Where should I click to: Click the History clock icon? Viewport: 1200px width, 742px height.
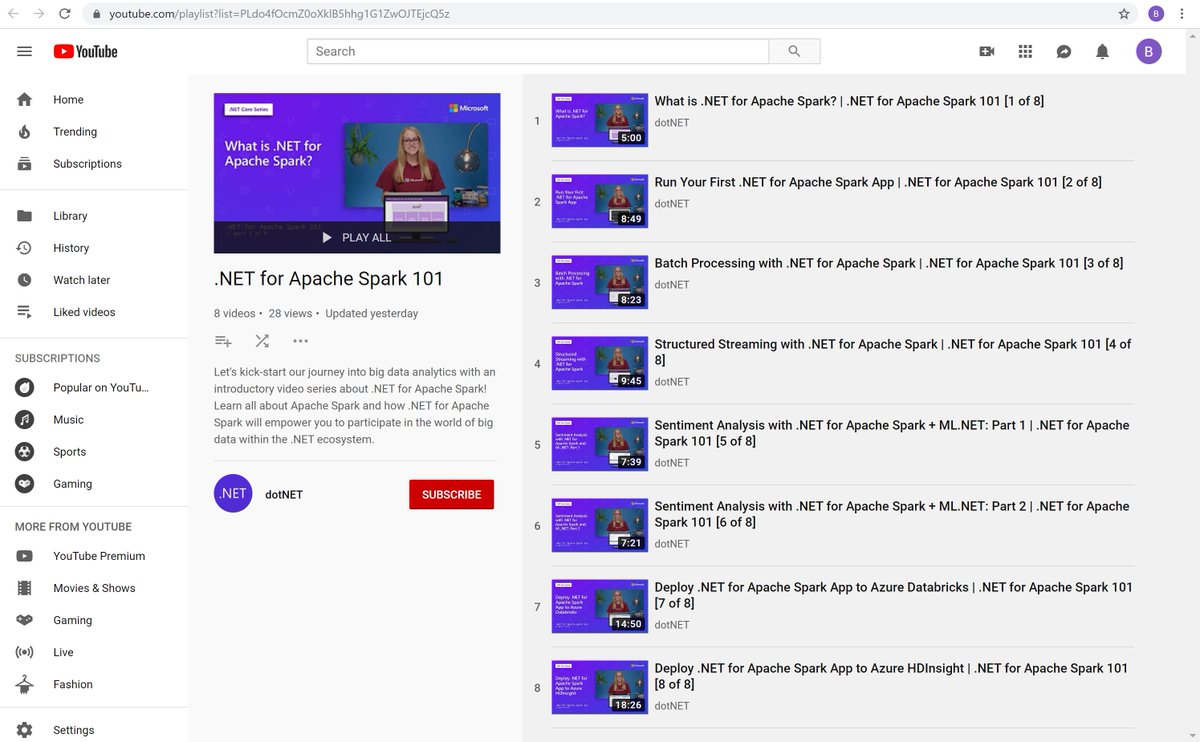pyautogui.click(x=25, y=247)
